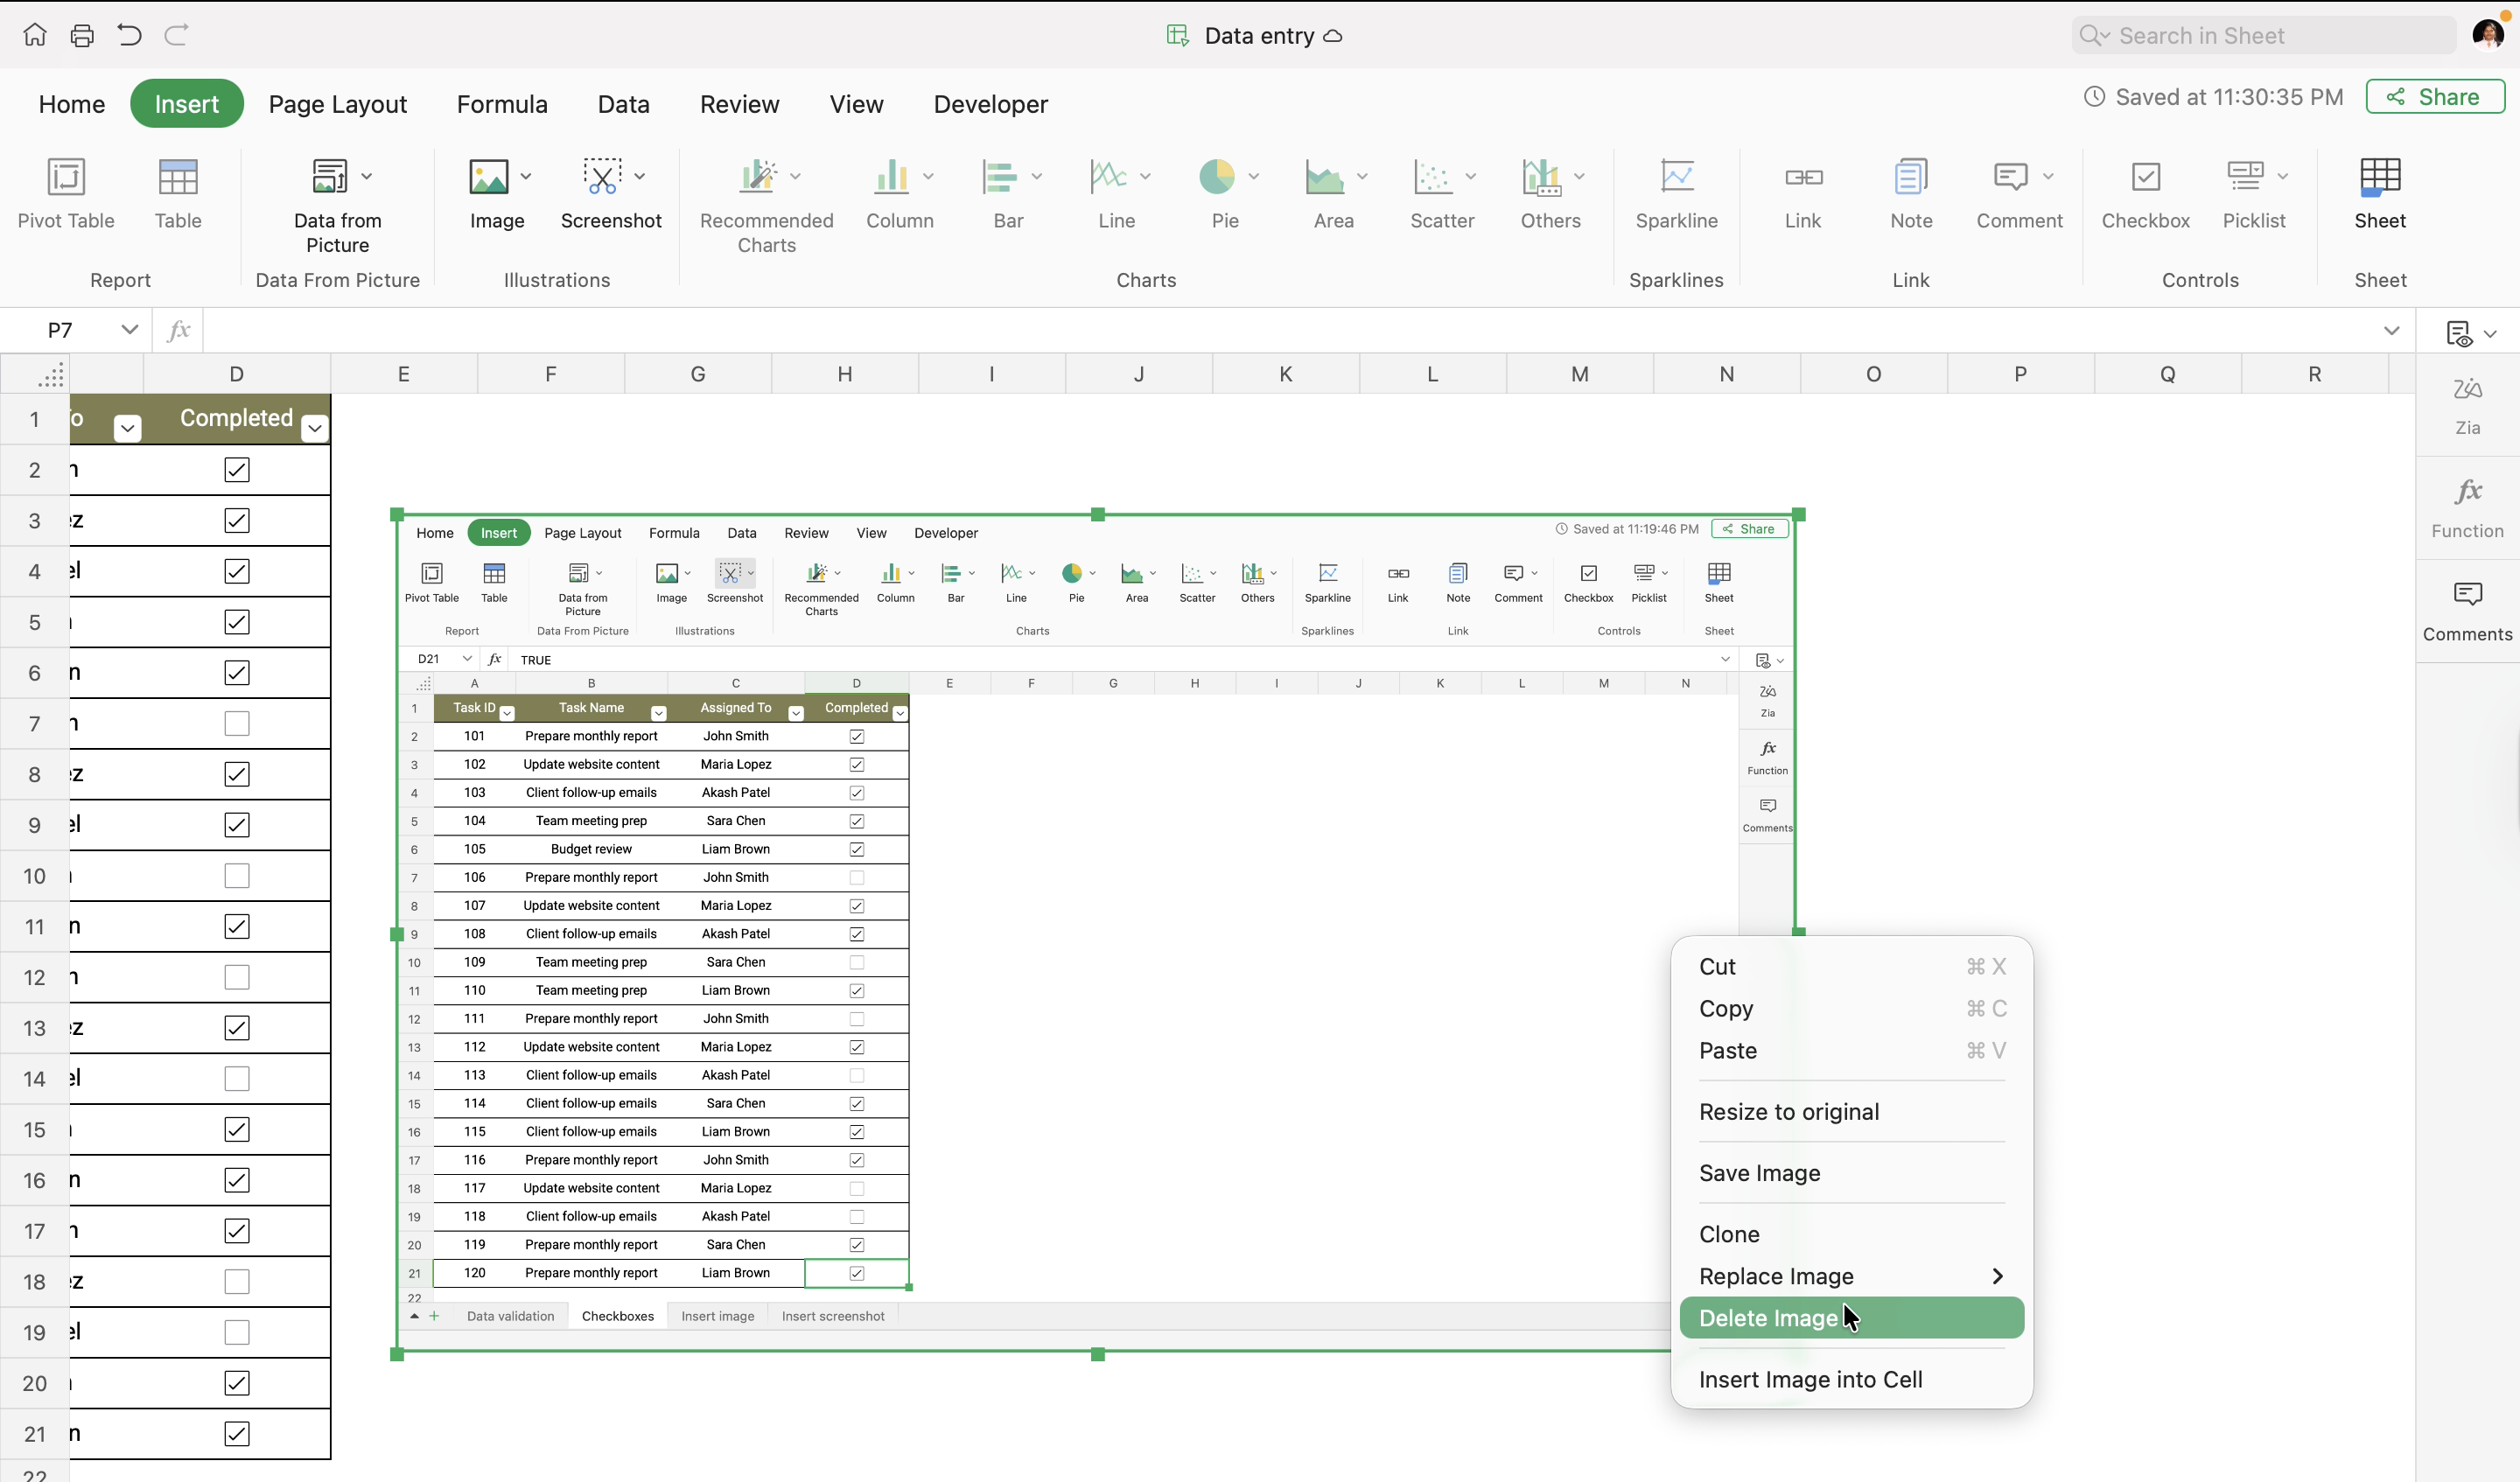Switch to the Page Layout tab
Image resolution: width=2520 pixels, height=1482 pixels.
pyautogui.click(x=337, y=104)
